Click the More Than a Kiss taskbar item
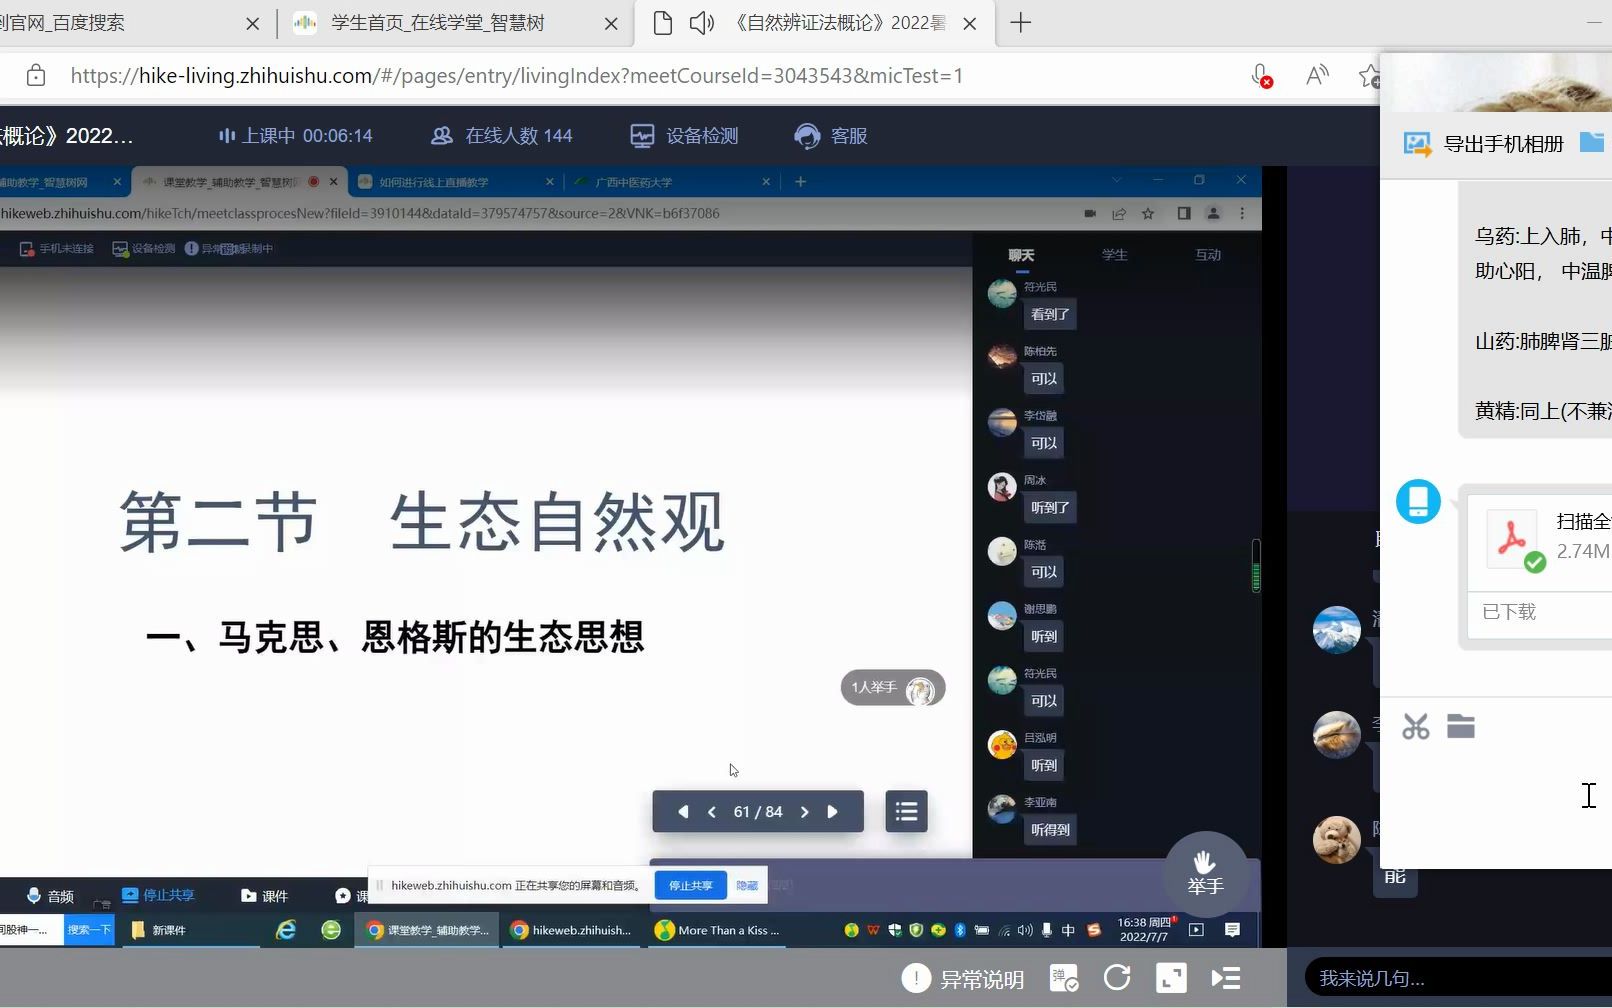The width and height of the screenshot is (1612, 1008). click(718, 930)
